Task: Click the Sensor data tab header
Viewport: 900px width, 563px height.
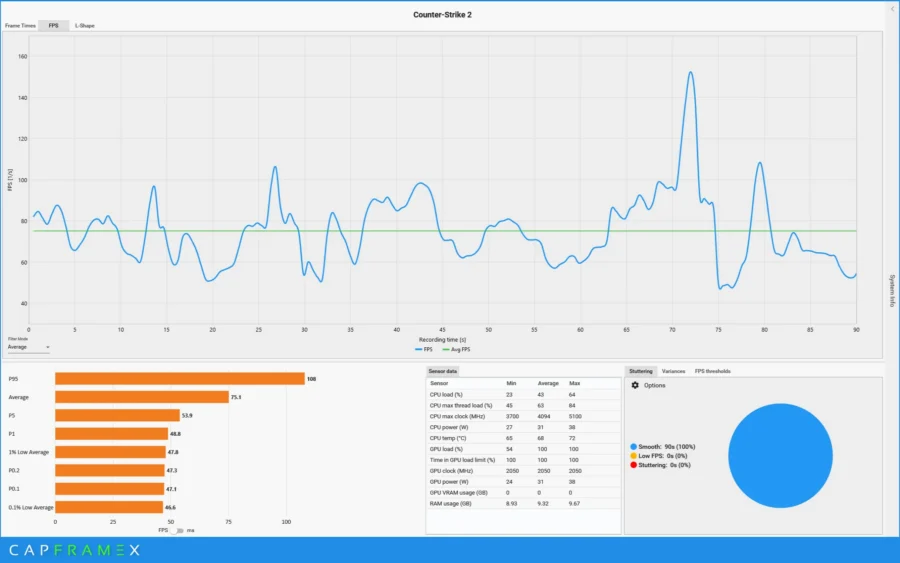Action: tap(442, 371)
